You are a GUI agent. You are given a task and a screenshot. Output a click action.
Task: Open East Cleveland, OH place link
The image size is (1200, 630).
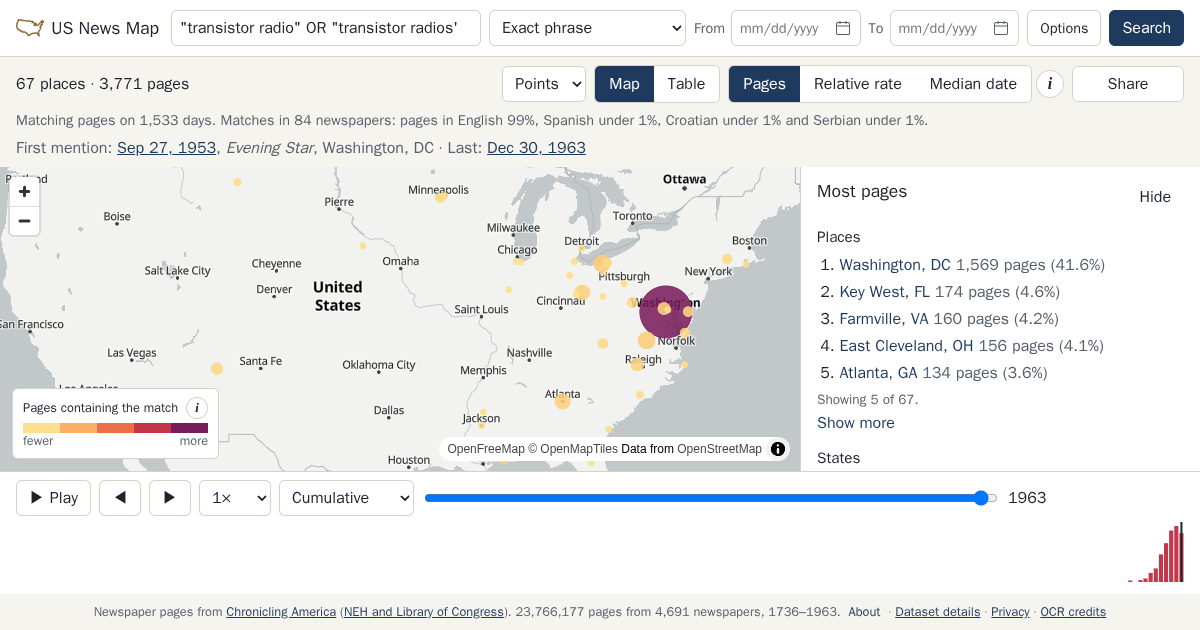(x=906, y=346)
